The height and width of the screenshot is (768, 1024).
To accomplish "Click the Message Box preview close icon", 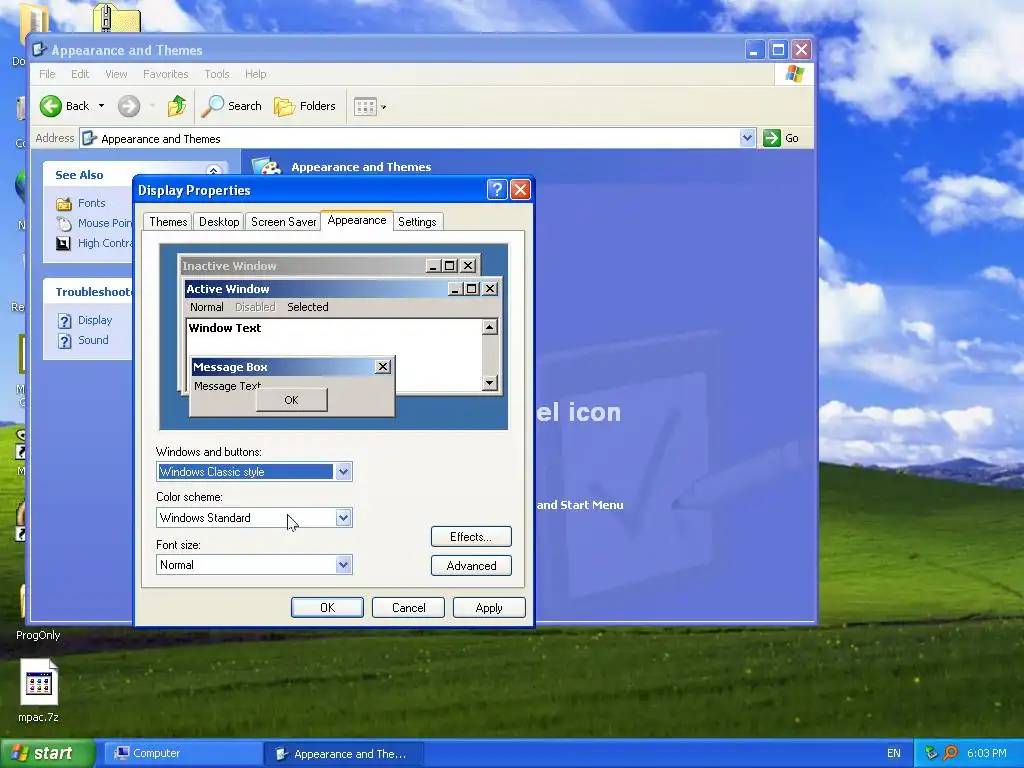I will click(x=383, y=366).
